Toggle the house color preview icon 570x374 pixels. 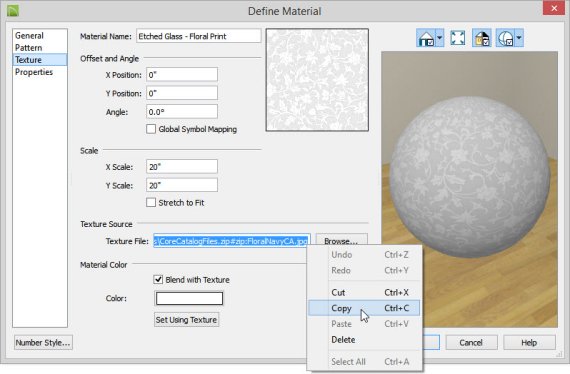pyautogui.click(x=482, y=38)
